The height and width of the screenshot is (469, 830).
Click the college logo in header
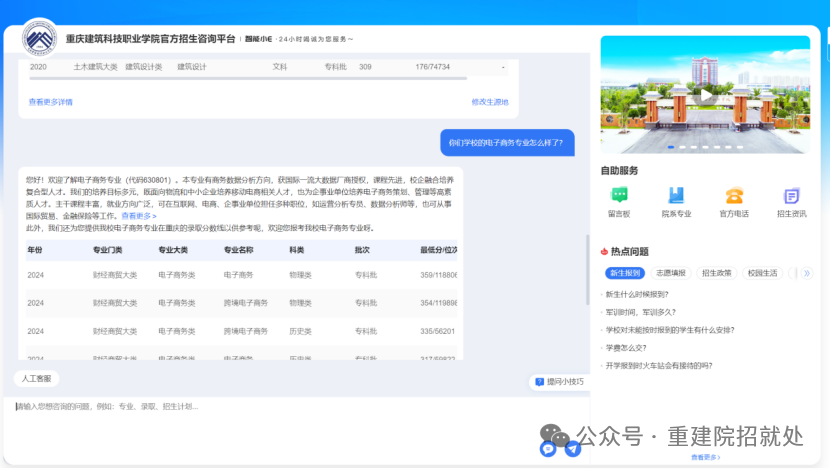click(x=40, y=39)
